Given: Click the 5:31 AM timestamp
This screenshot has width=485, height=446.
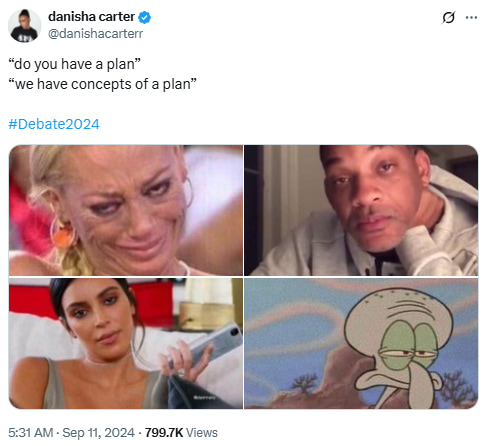Looking at the screenshot, I should coord(31,433).
